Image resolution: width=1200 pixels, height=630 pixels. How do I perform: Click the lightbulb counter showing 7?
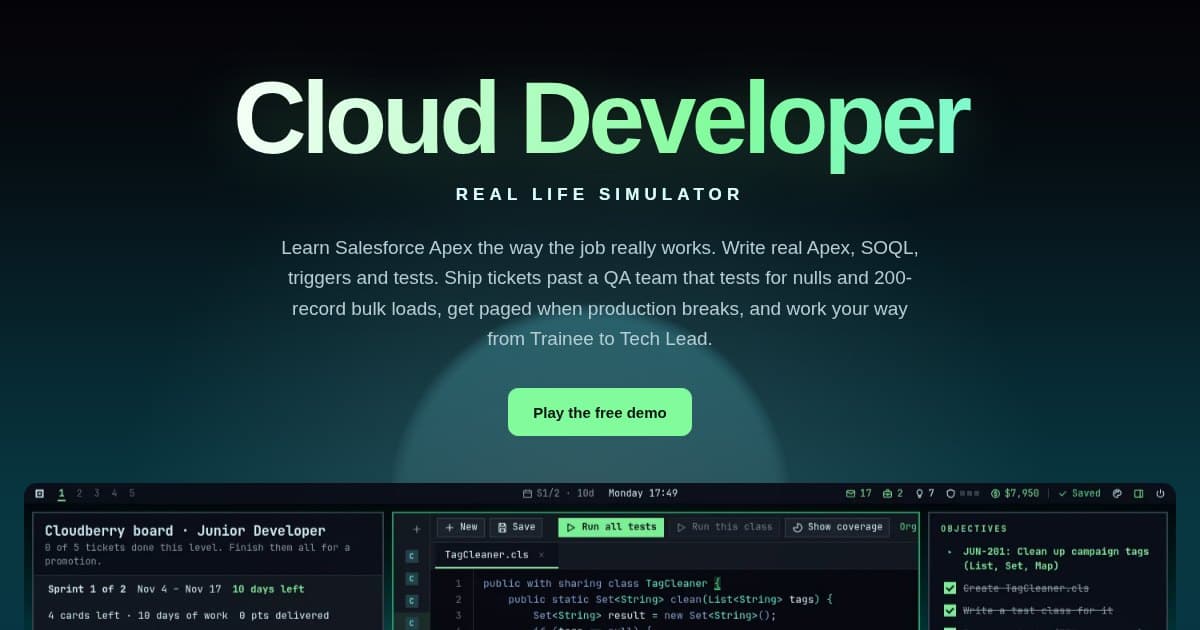(x=924, y=493)
